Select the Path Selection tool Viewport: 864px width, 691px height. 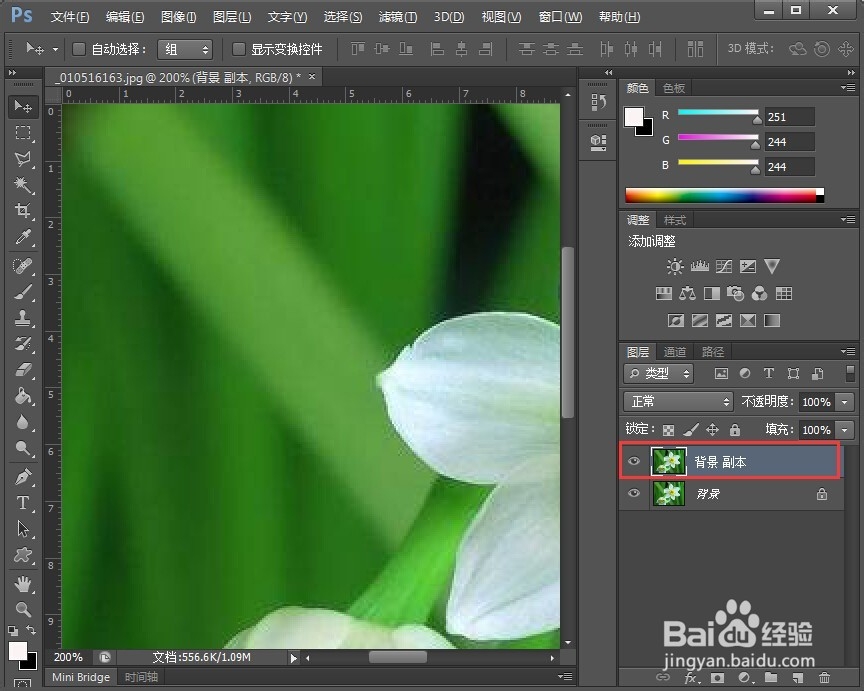click(x=23, y=529)
